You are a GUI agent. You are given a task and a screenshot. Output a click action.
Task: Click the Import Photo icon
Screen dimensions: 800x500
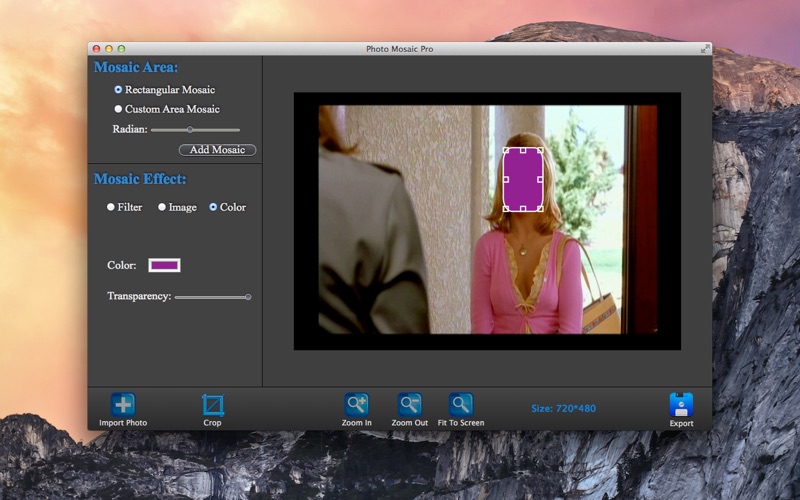click(x=122, y=405)
